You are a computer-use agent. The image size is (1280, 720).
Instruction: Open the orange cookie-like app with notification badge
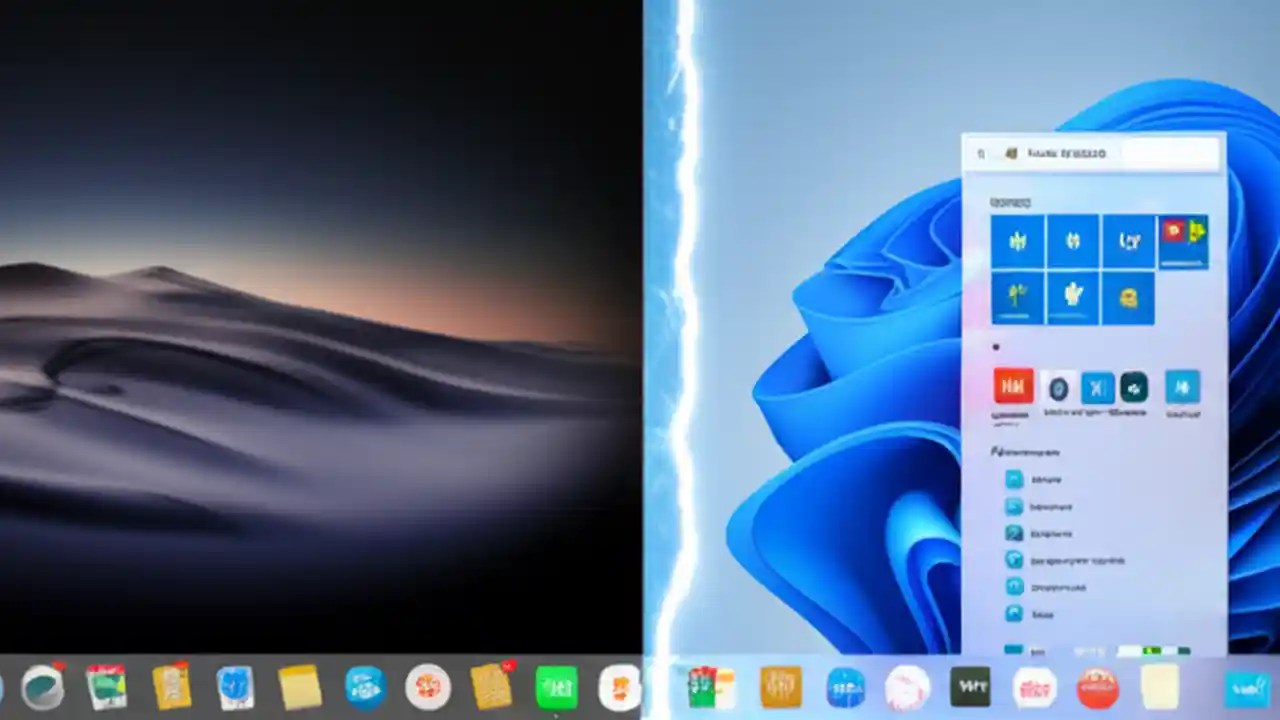pos(490,685)
